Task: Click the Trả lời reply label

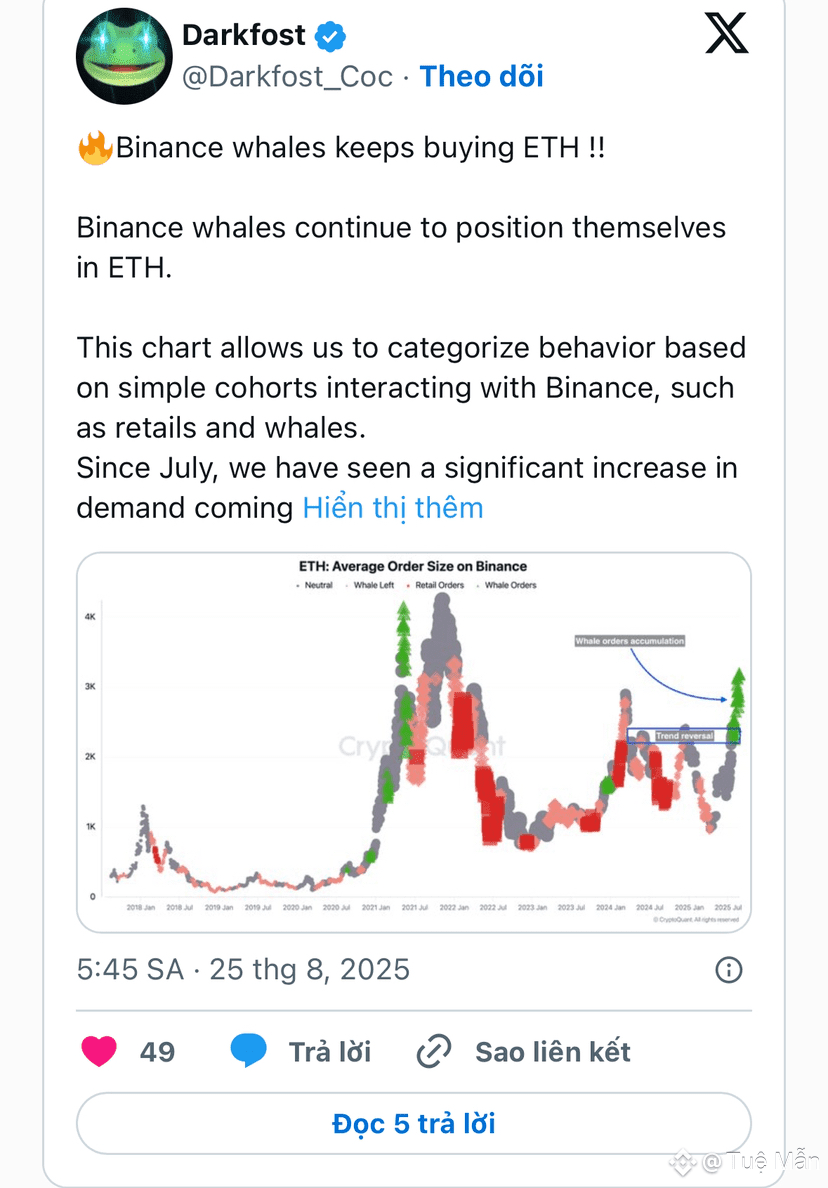Action: coord(330,1052)
